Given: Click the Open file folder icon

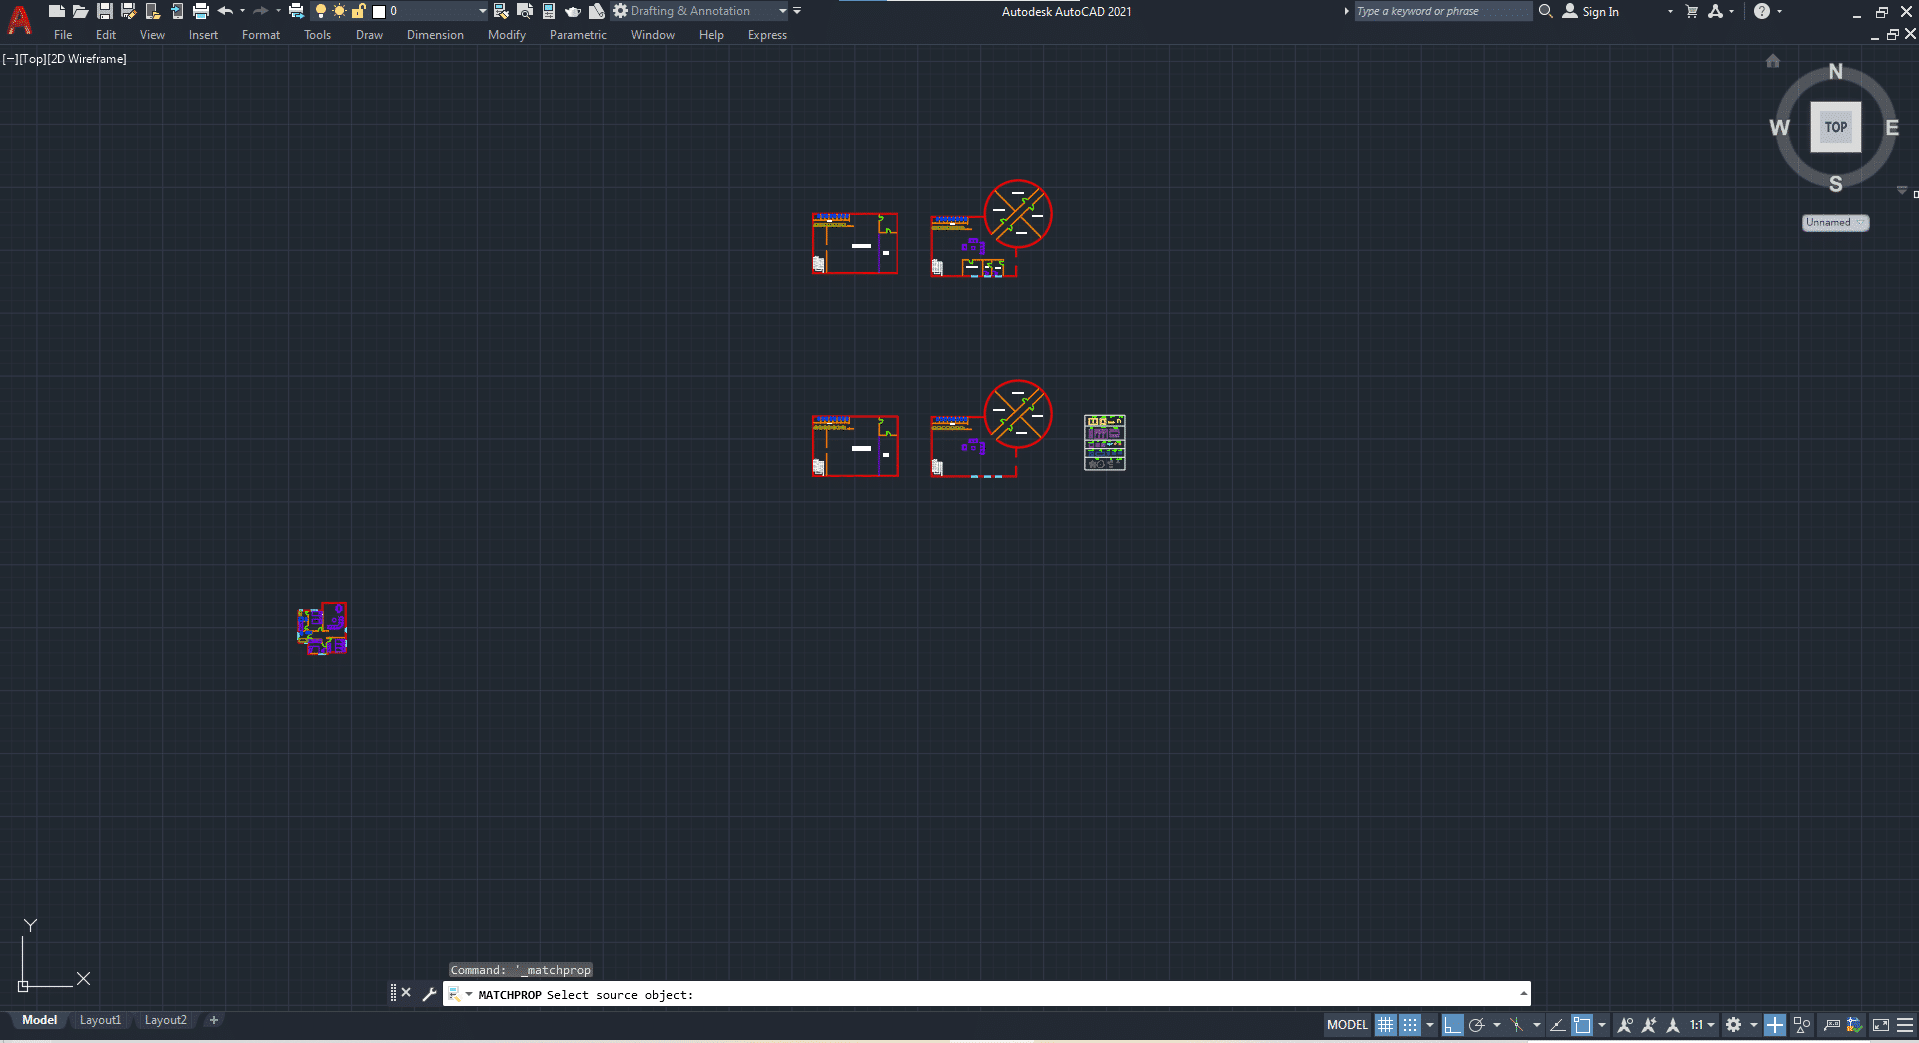Looking at the screenshot, I should (81, 11).
